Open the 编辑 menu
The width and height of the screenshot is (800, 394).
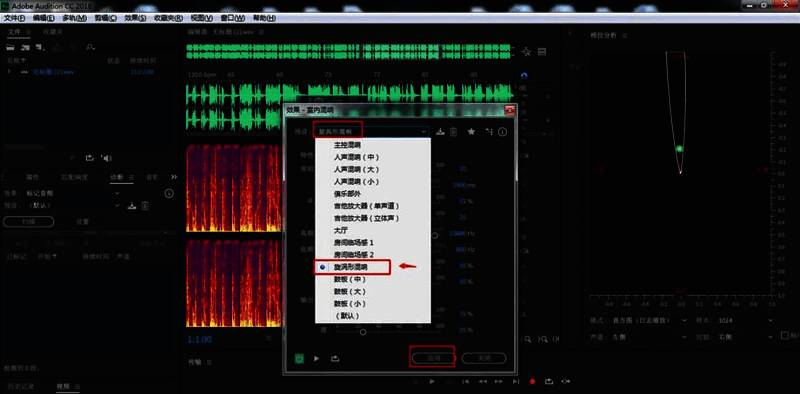pyautogui.click(x=43, y=18)
